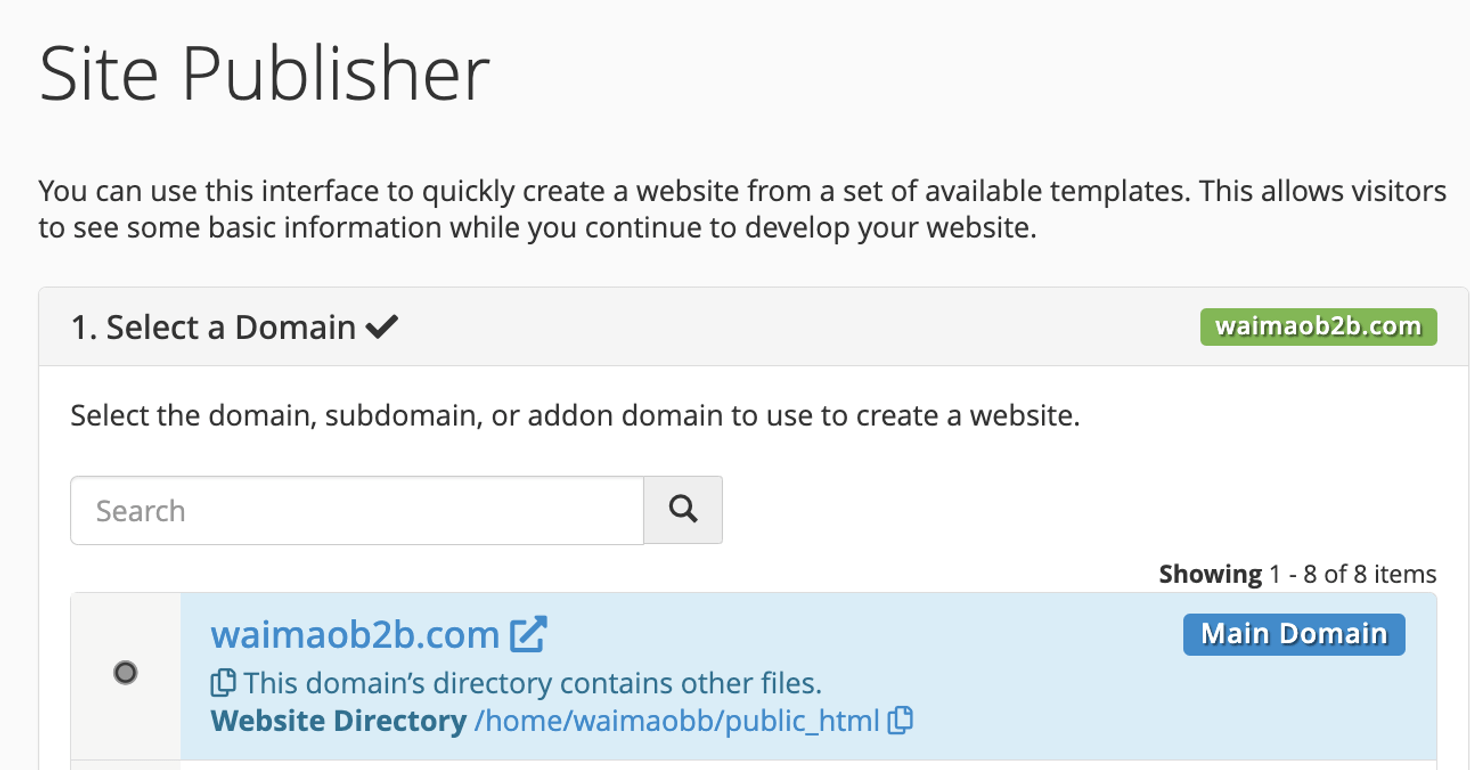Click the 'Website Directory' label

[338, 720]
